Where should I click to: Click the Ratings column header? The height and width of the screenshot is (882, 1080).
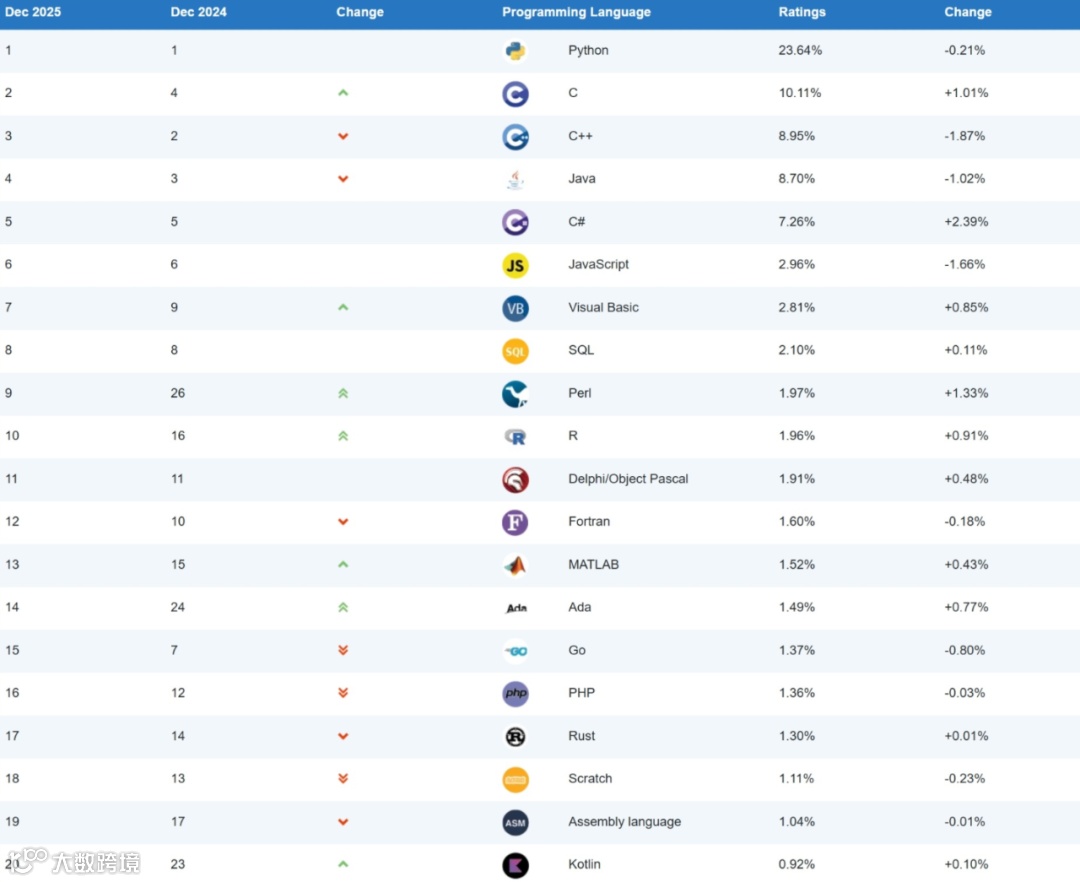click(x=802, y=12)
